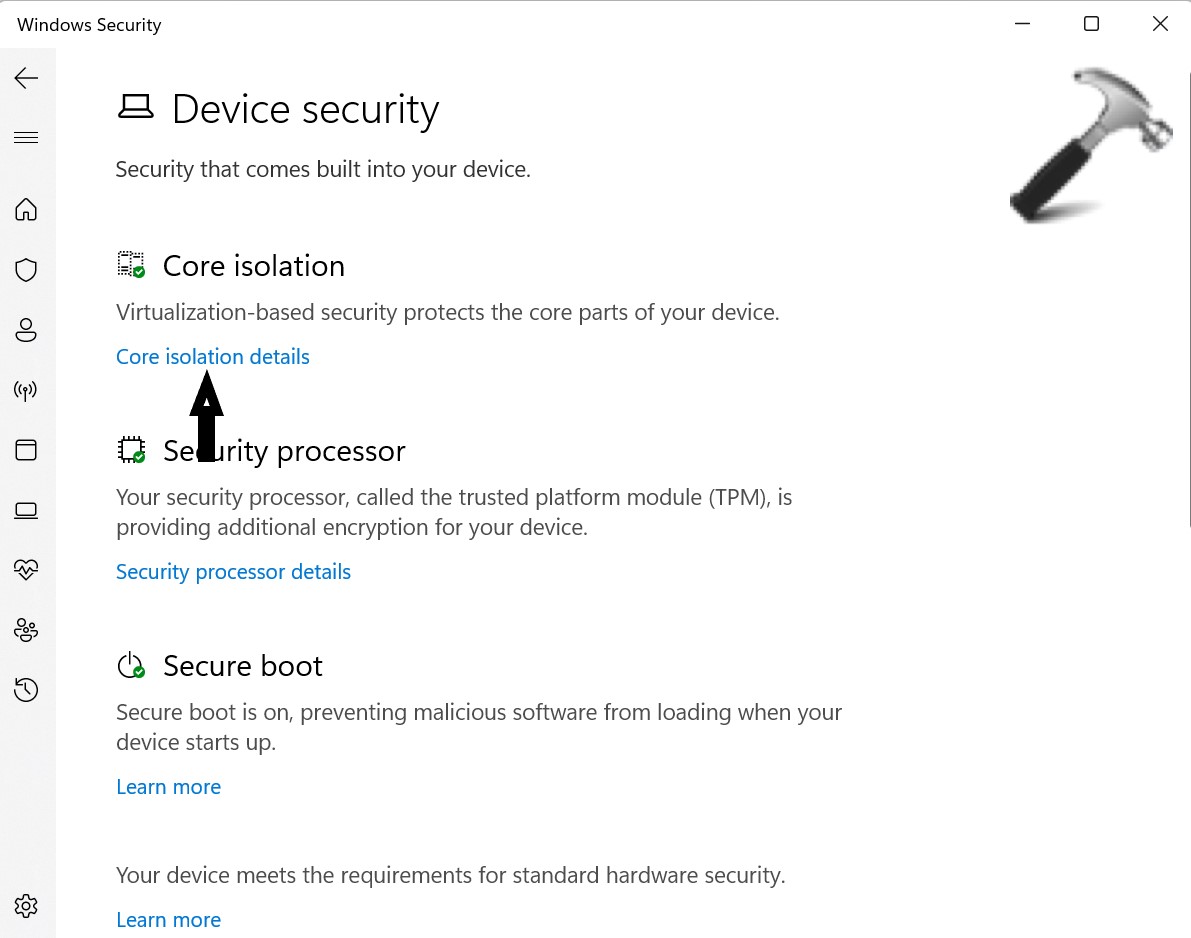The height and width of the screenshot is (938, 1191).
Task: Click Learn more under hardware security
Action: [168, 920]
